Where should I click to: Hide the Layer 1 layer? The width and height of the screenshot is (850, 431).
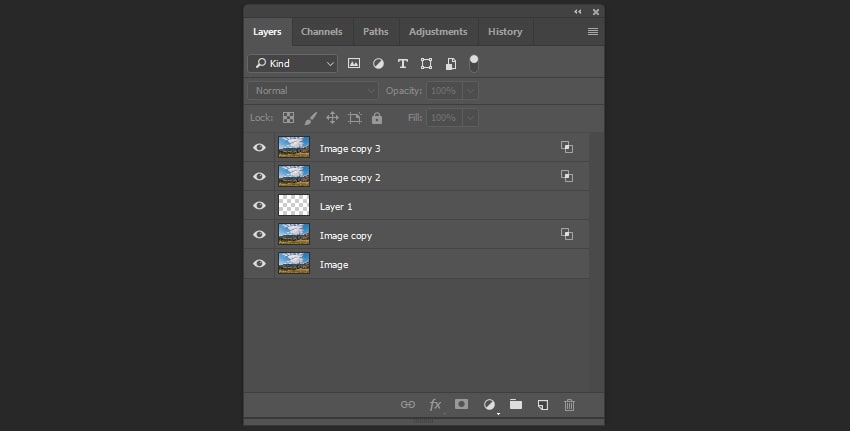click(x=260, y=206)
